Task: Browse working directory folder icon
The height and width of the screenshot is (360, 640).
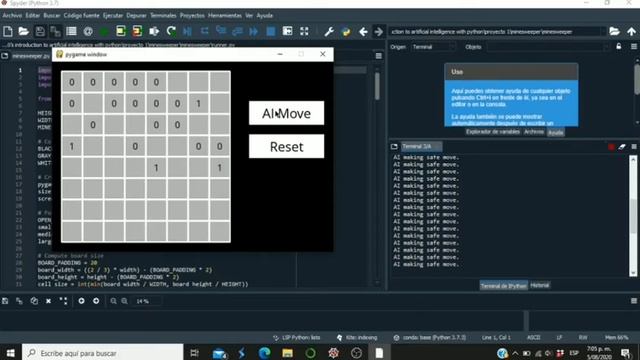Action: coord(614,31)
